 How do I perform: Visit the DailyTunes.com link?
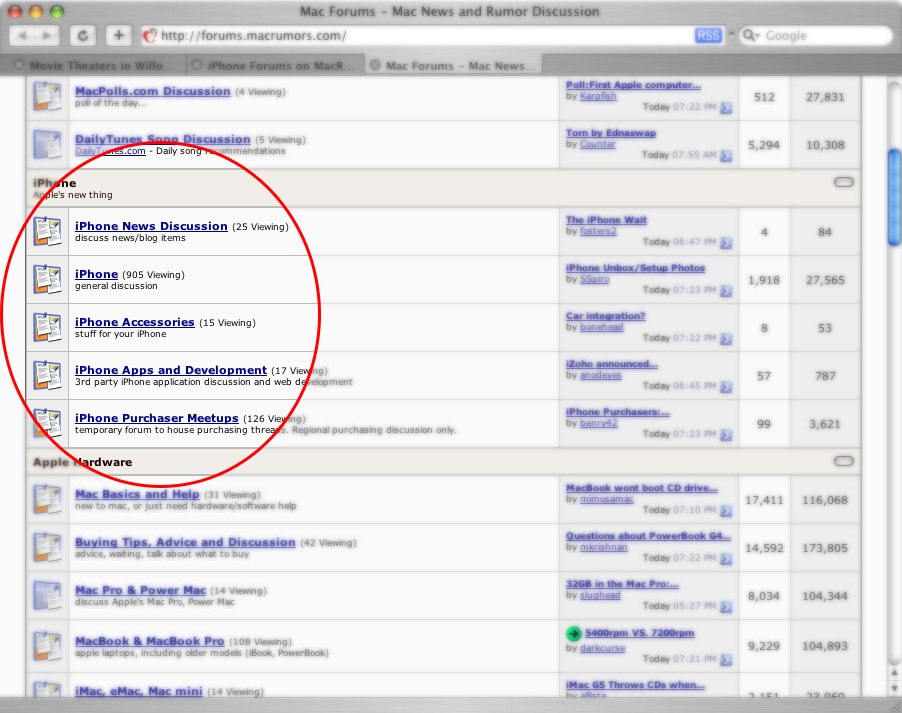pyautogui.click(x=110, y=151)
